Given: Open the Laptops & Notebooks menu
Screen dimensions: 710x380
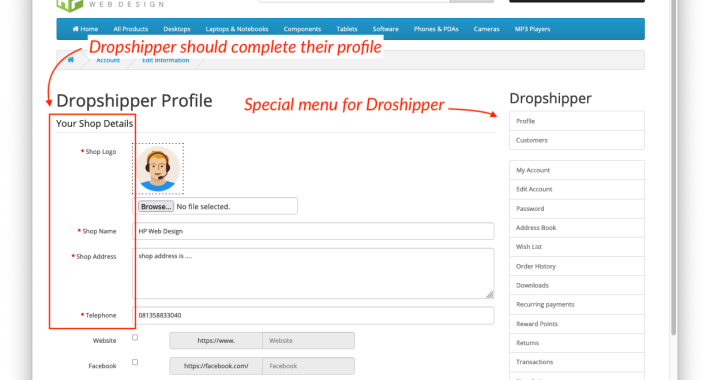Looking at the screenshot, I should pyautogui.click(x=237, y=29).
